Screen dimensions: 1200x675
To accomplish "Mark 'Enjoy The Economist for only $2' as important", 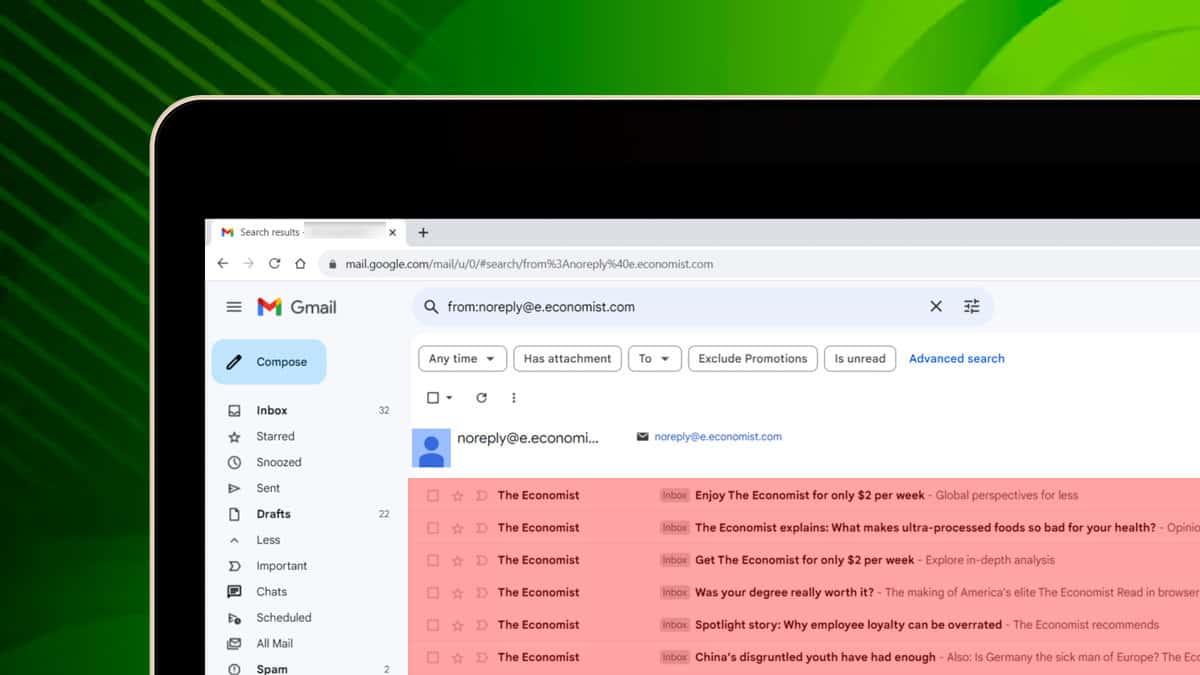I will (481, 495).
